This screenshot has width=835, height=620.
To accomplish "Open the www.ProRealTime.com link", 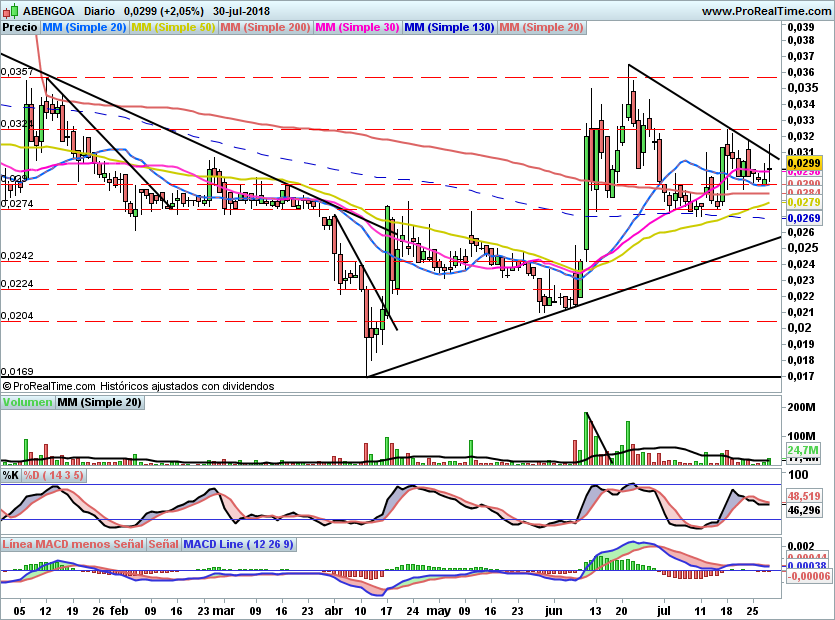I will click(x=766, y=11).
